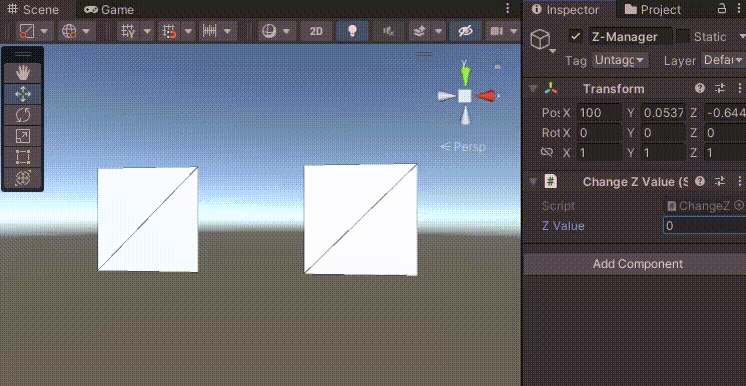Click the Transform component help icon

700,89
